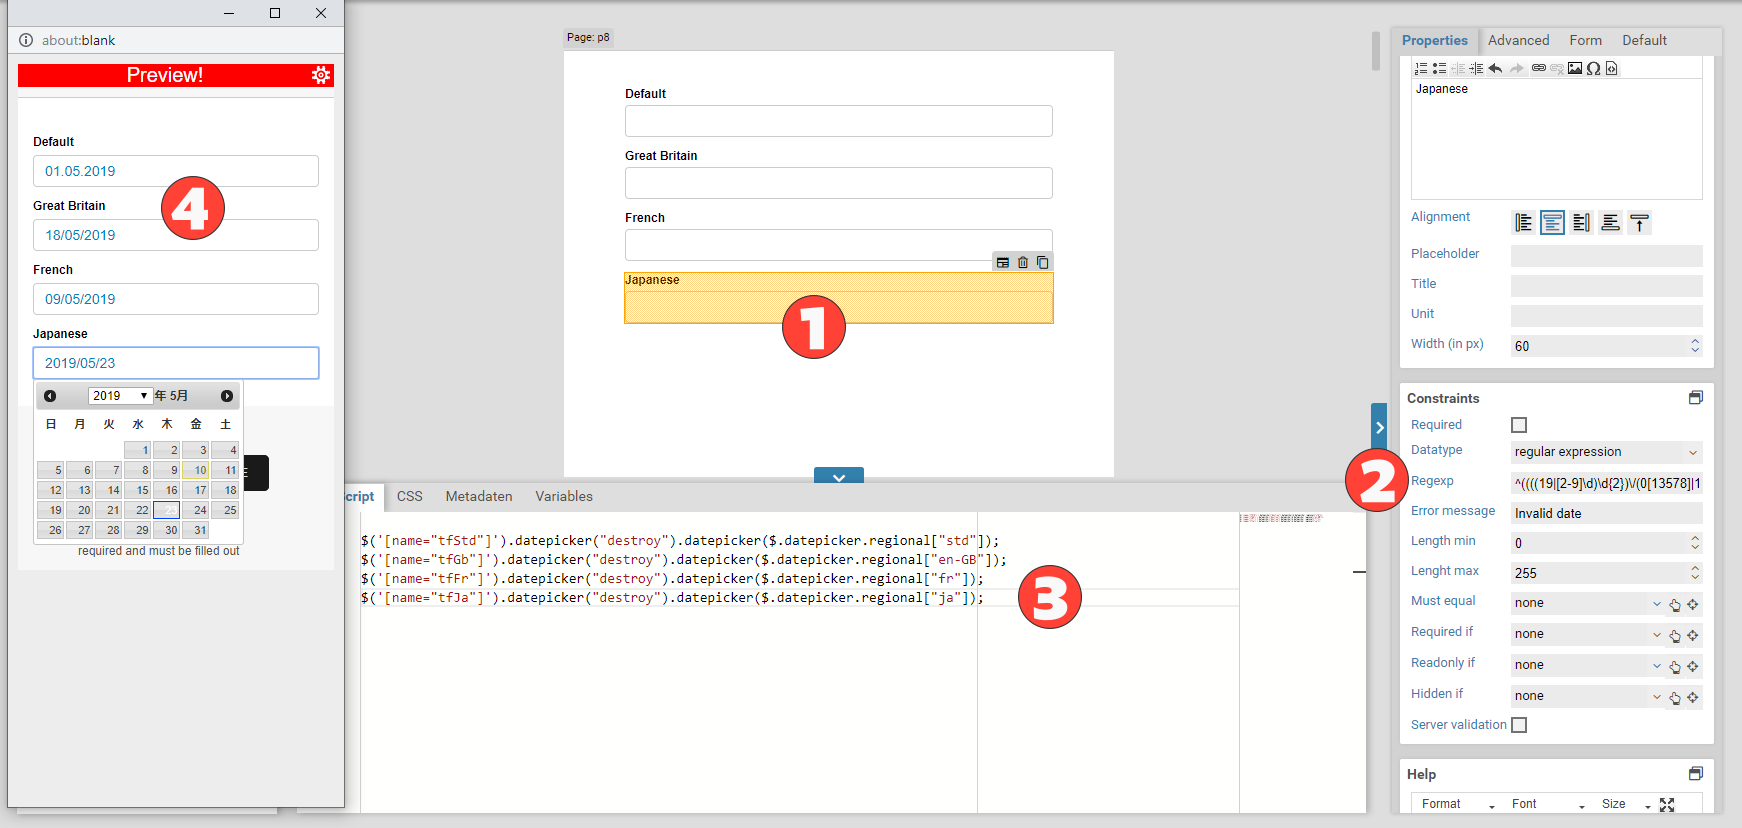This screenshot has height=828, width=1742.
Task: Switch to the Advanced tab
Action: (x=1518, y=41)
